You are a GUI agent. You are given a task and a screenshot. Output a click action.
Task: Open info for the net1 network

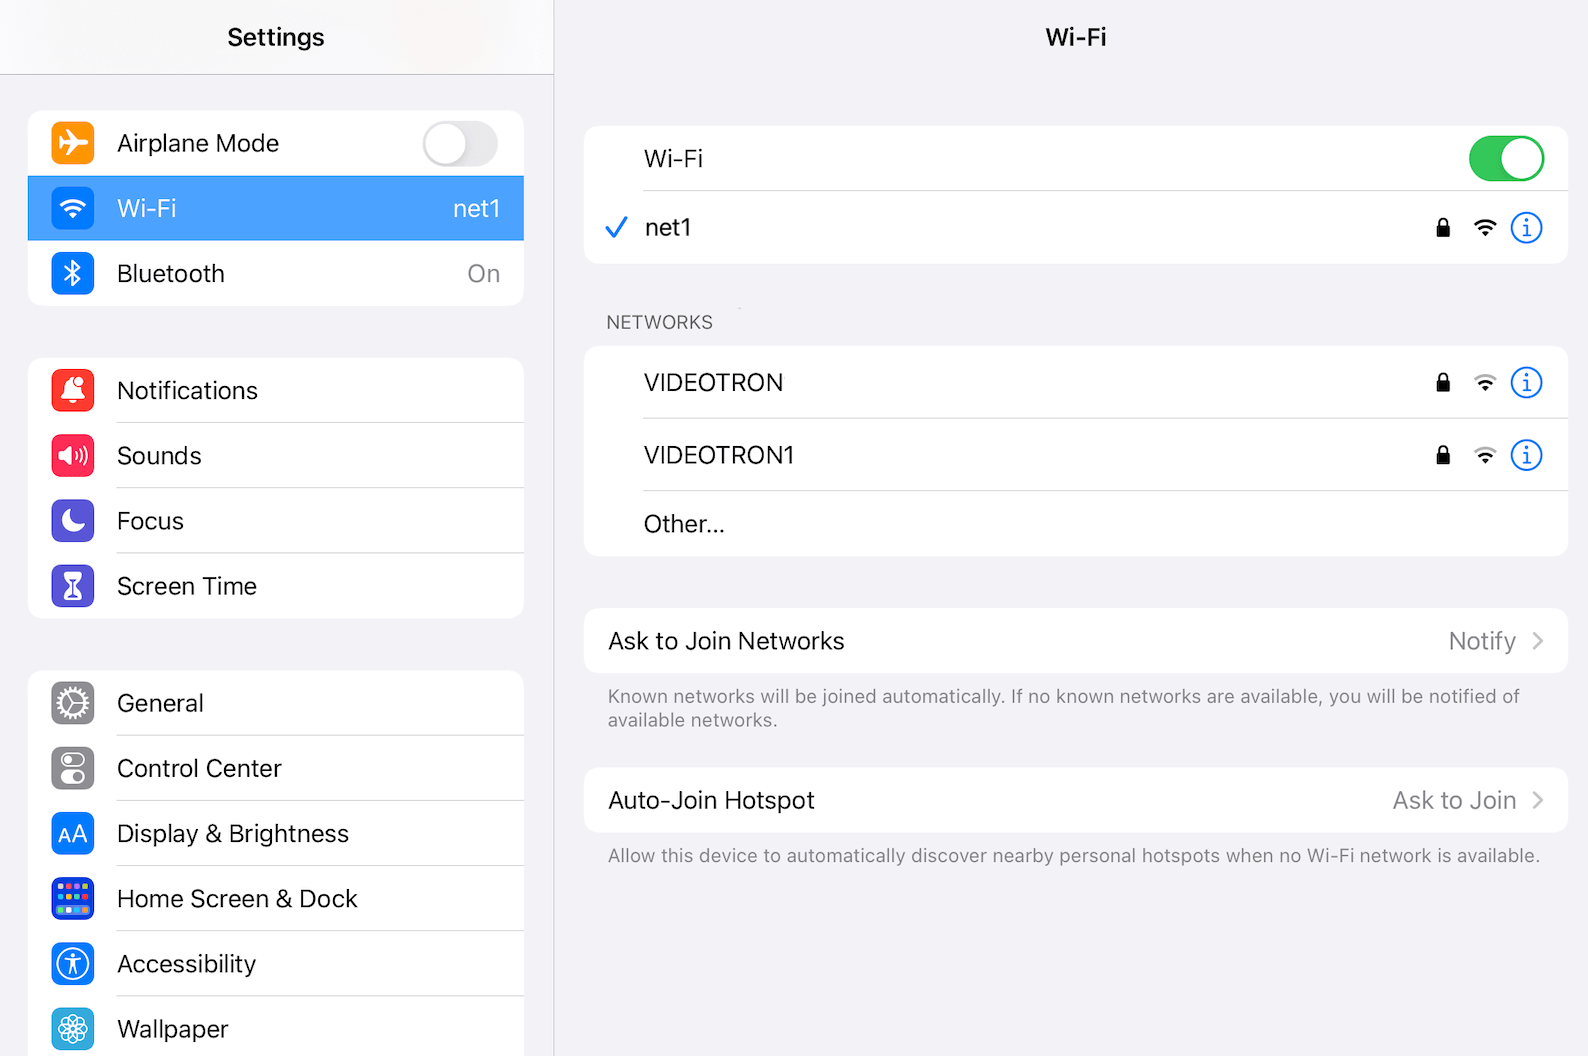tap(1526, 228)
